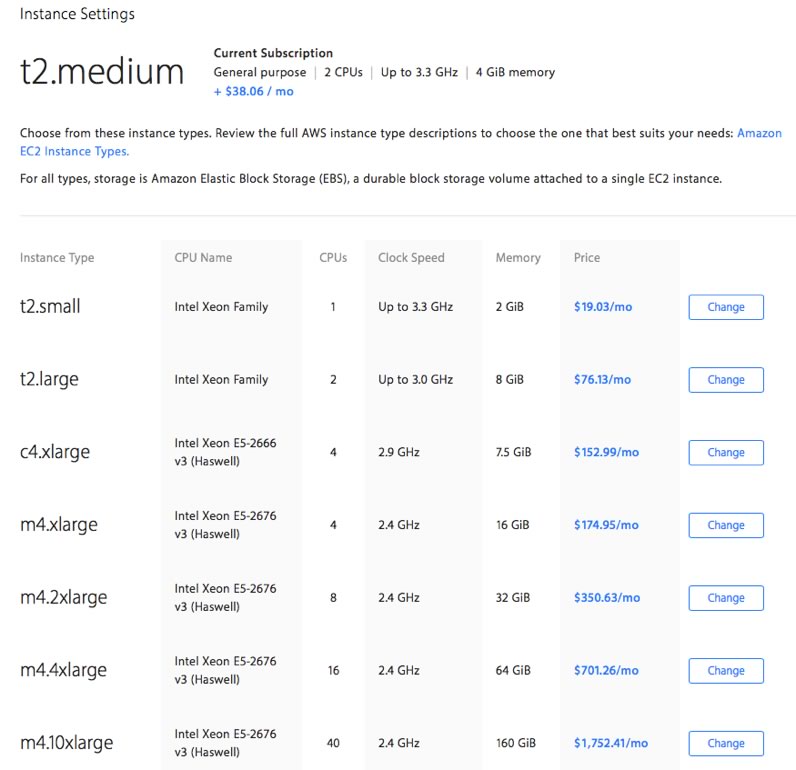Screen dimensions: 796x770
Task: Click the Price column header
Action: coord(587,257)
